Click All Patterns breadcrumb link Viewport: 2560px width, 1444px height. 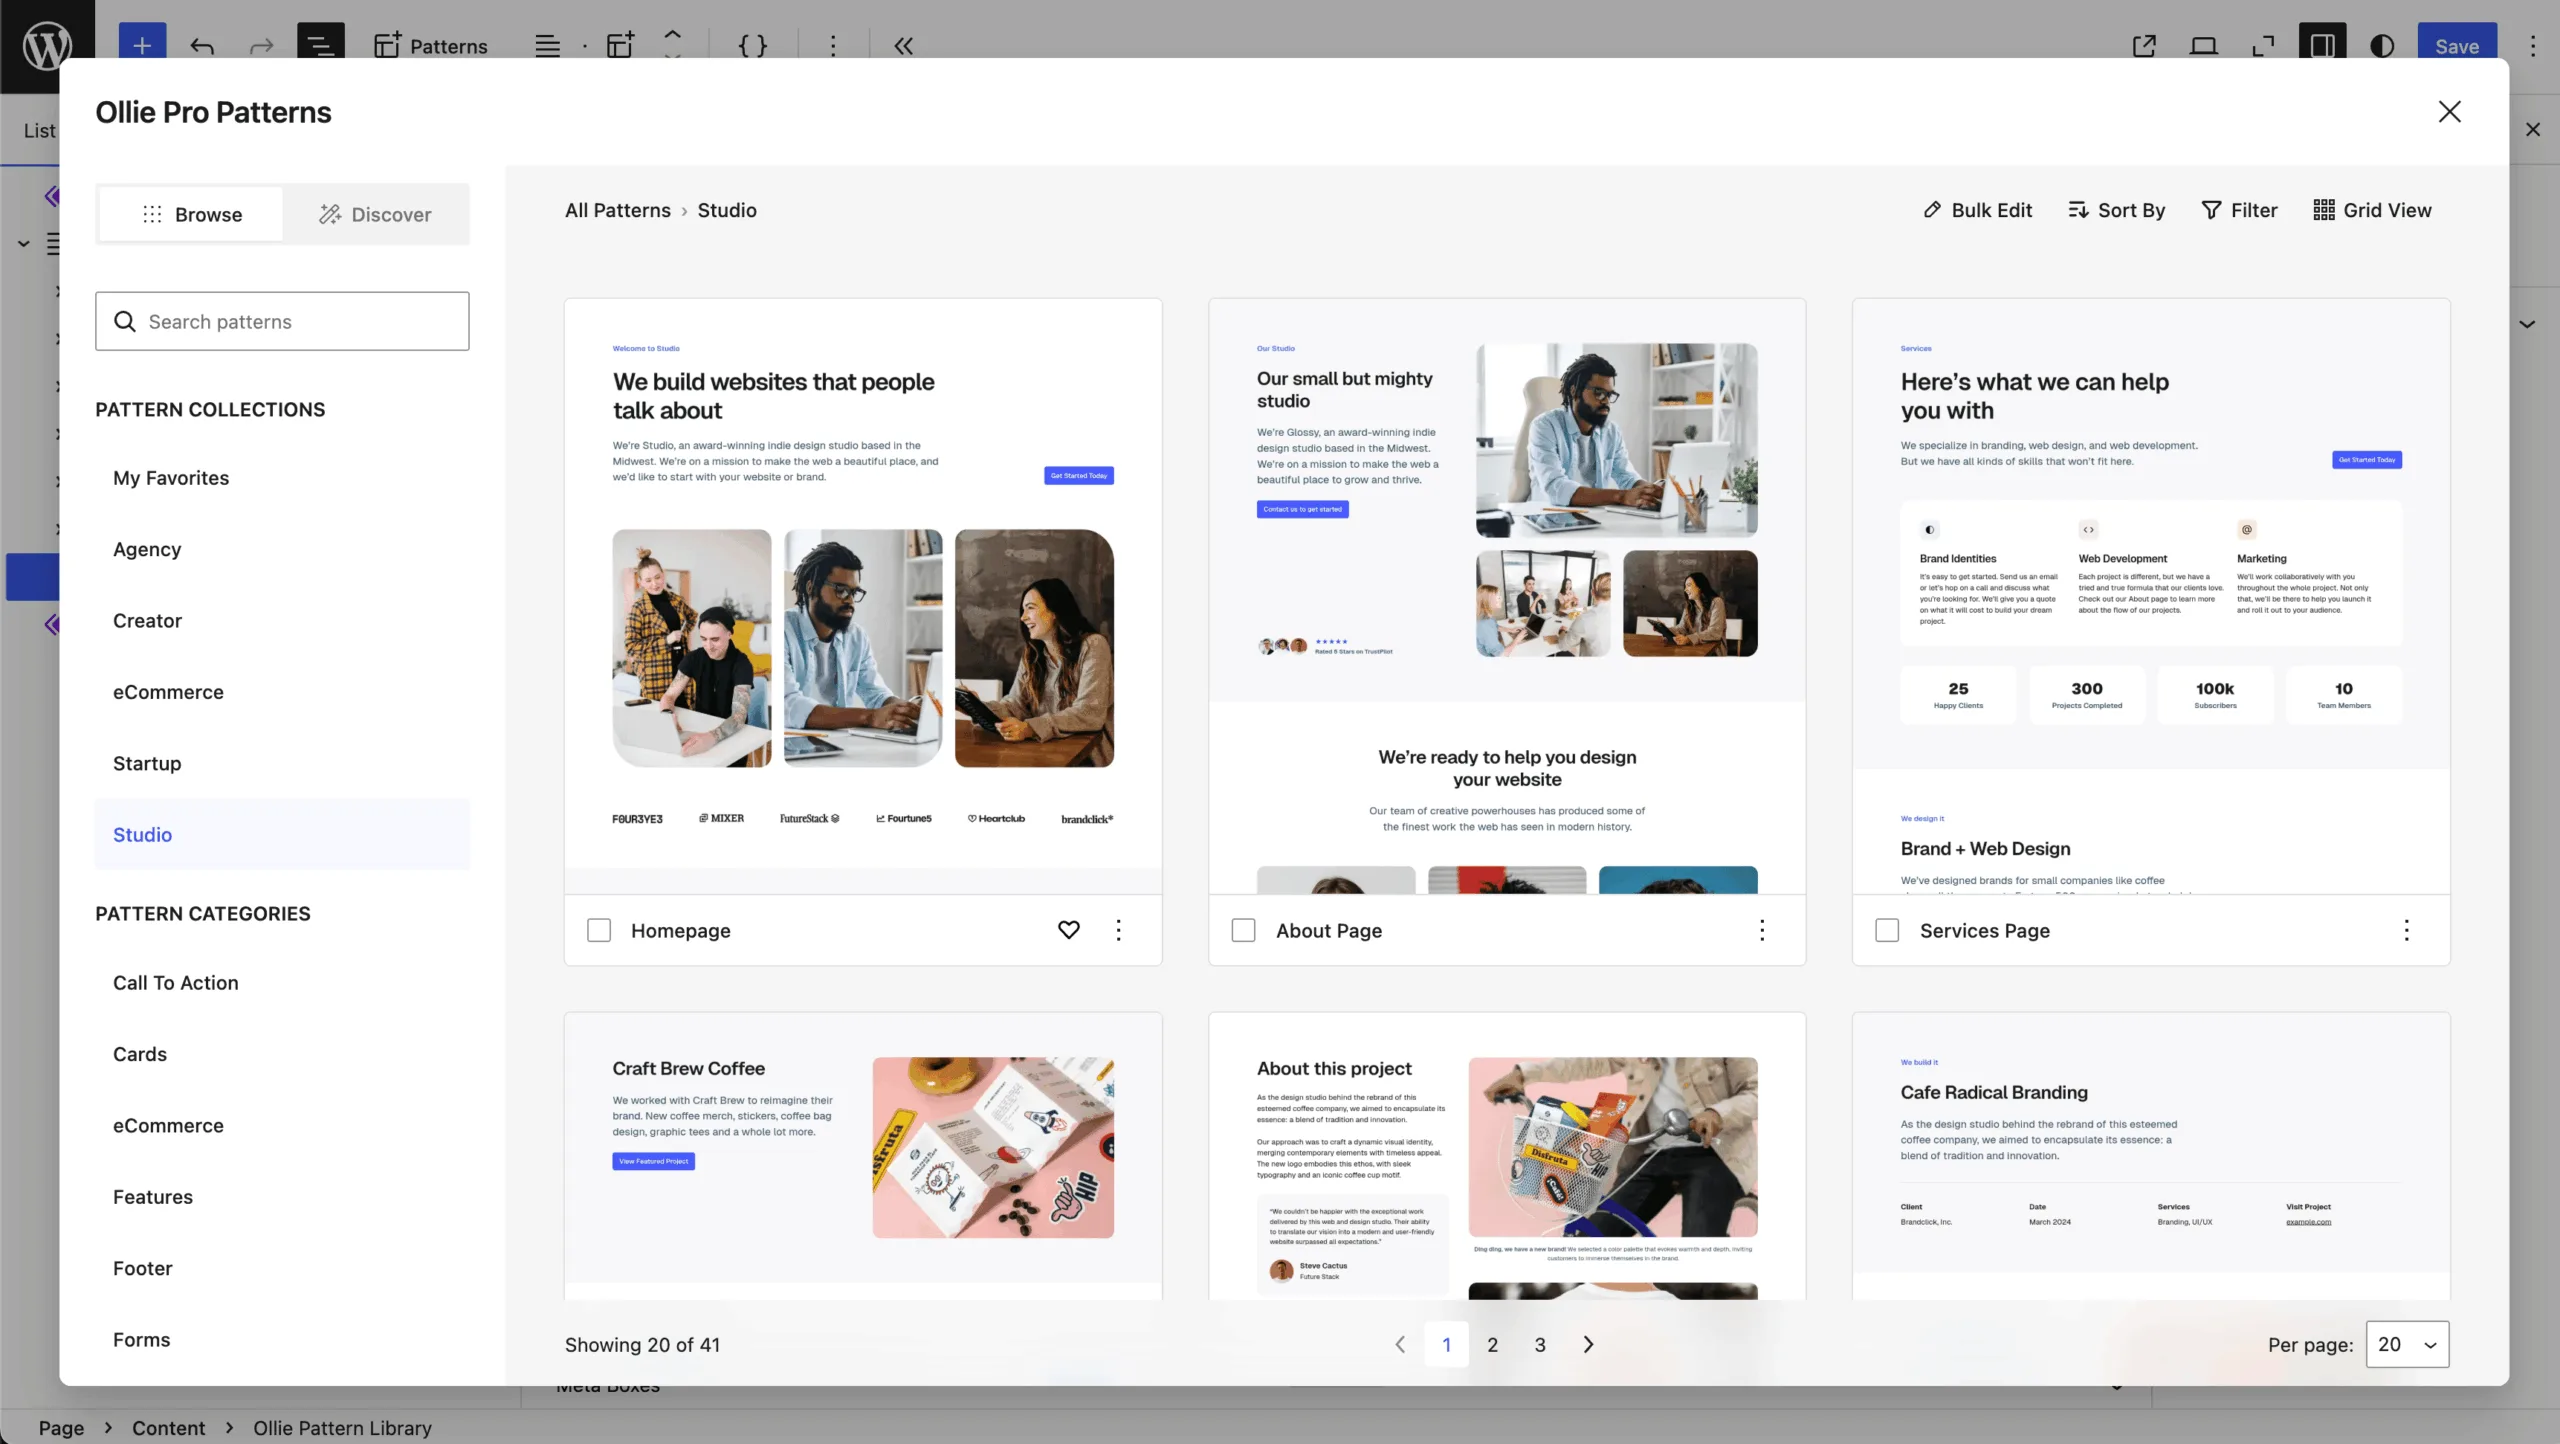[617, 210]
